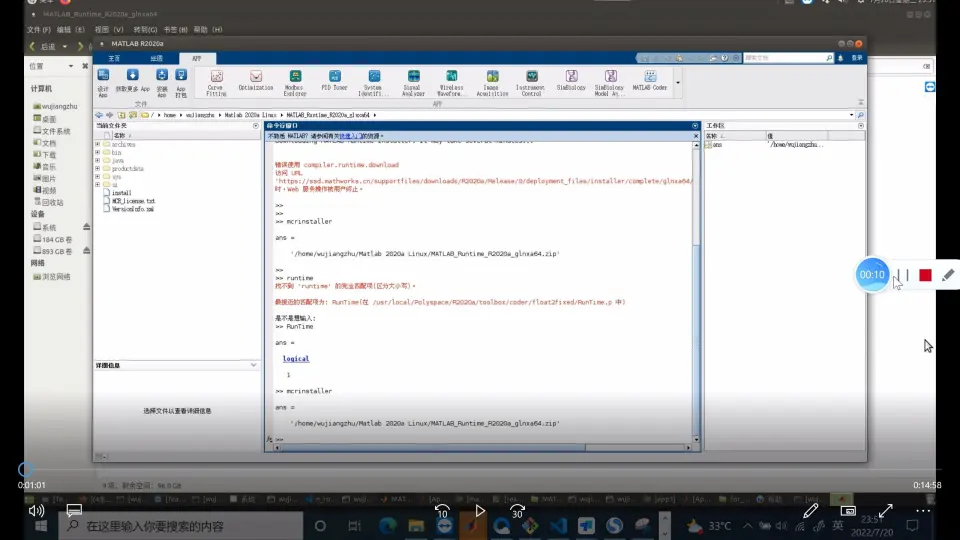The height and width of the screenshot is (540, 960).
Task: Open Instrument Control app
Action: [x=531, y=82]
